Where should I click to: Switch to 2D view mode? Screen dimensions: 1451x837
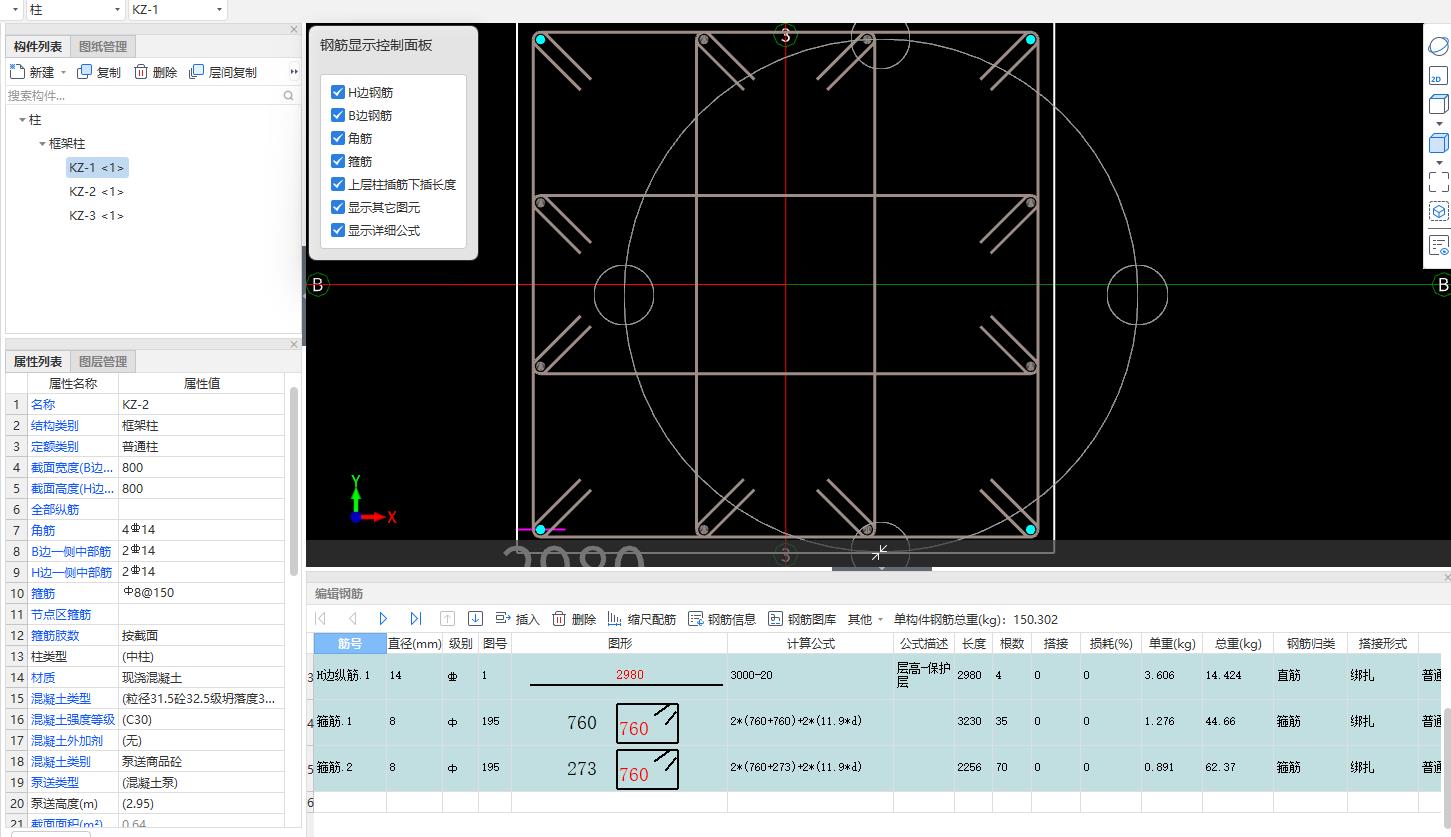click(x=1438, y=76)
